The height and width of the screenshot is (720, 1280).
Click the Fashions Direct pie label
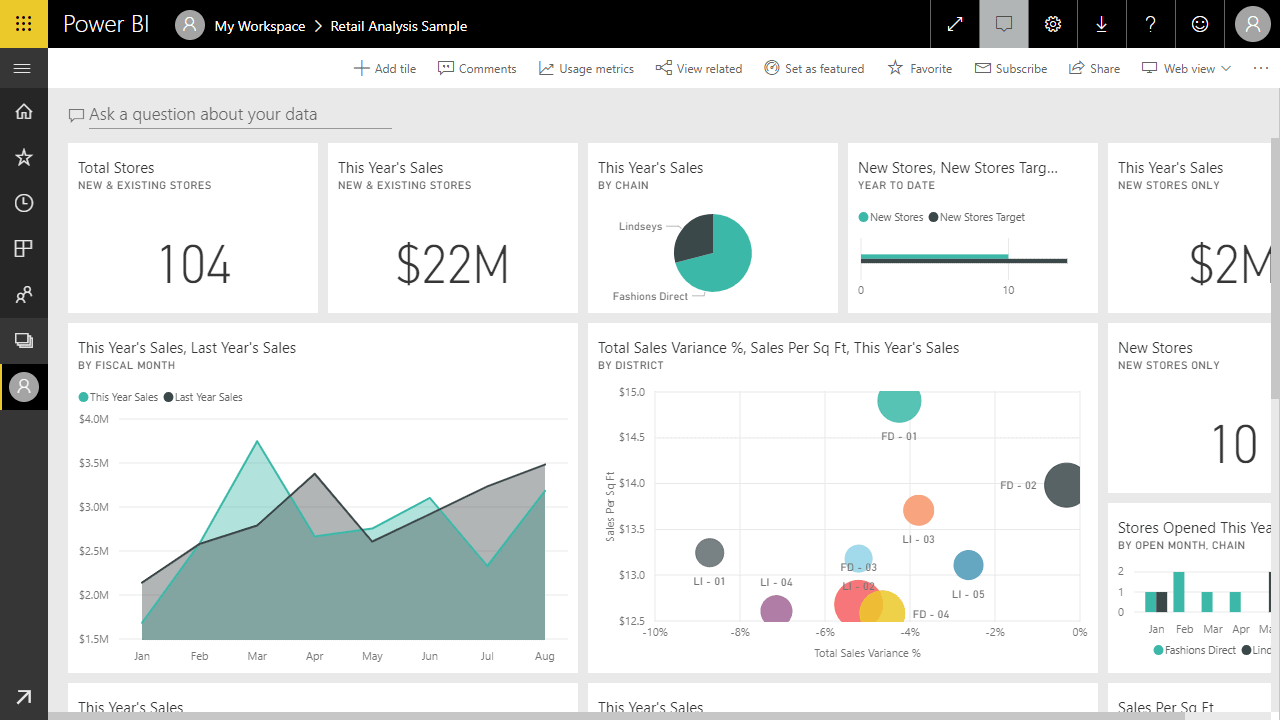point(650,297)
